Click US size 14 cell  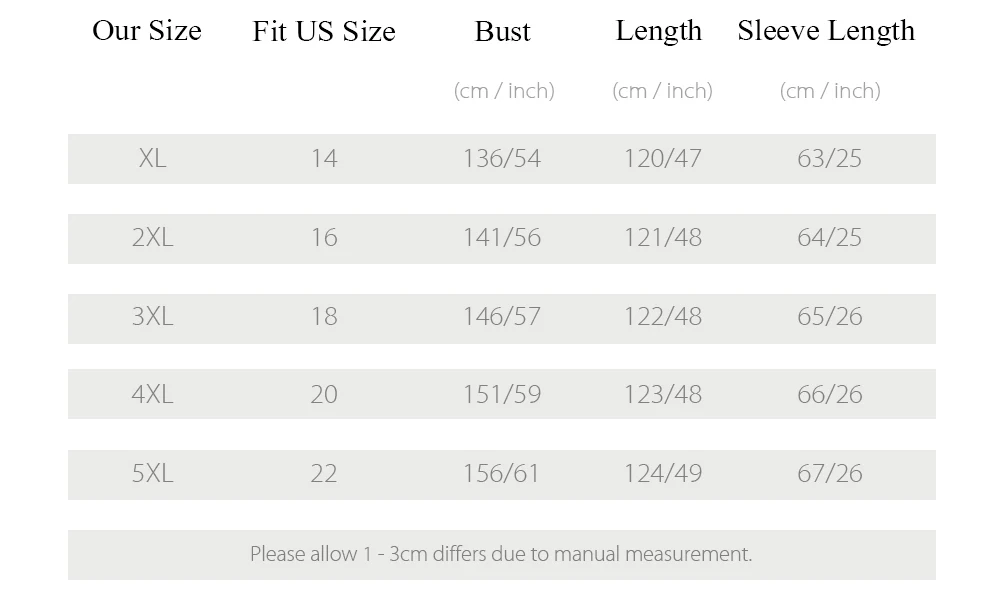pos(324,158)
